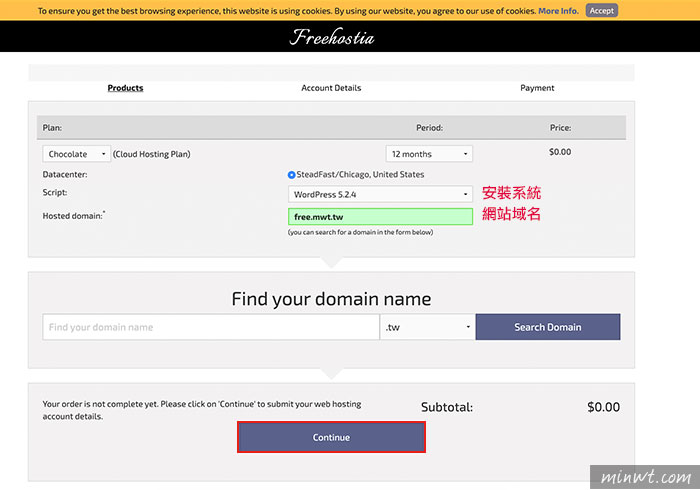This screenshot has height=490, width=700.
Task: Click the Subtotal label
Action: [x=446, y=407]
